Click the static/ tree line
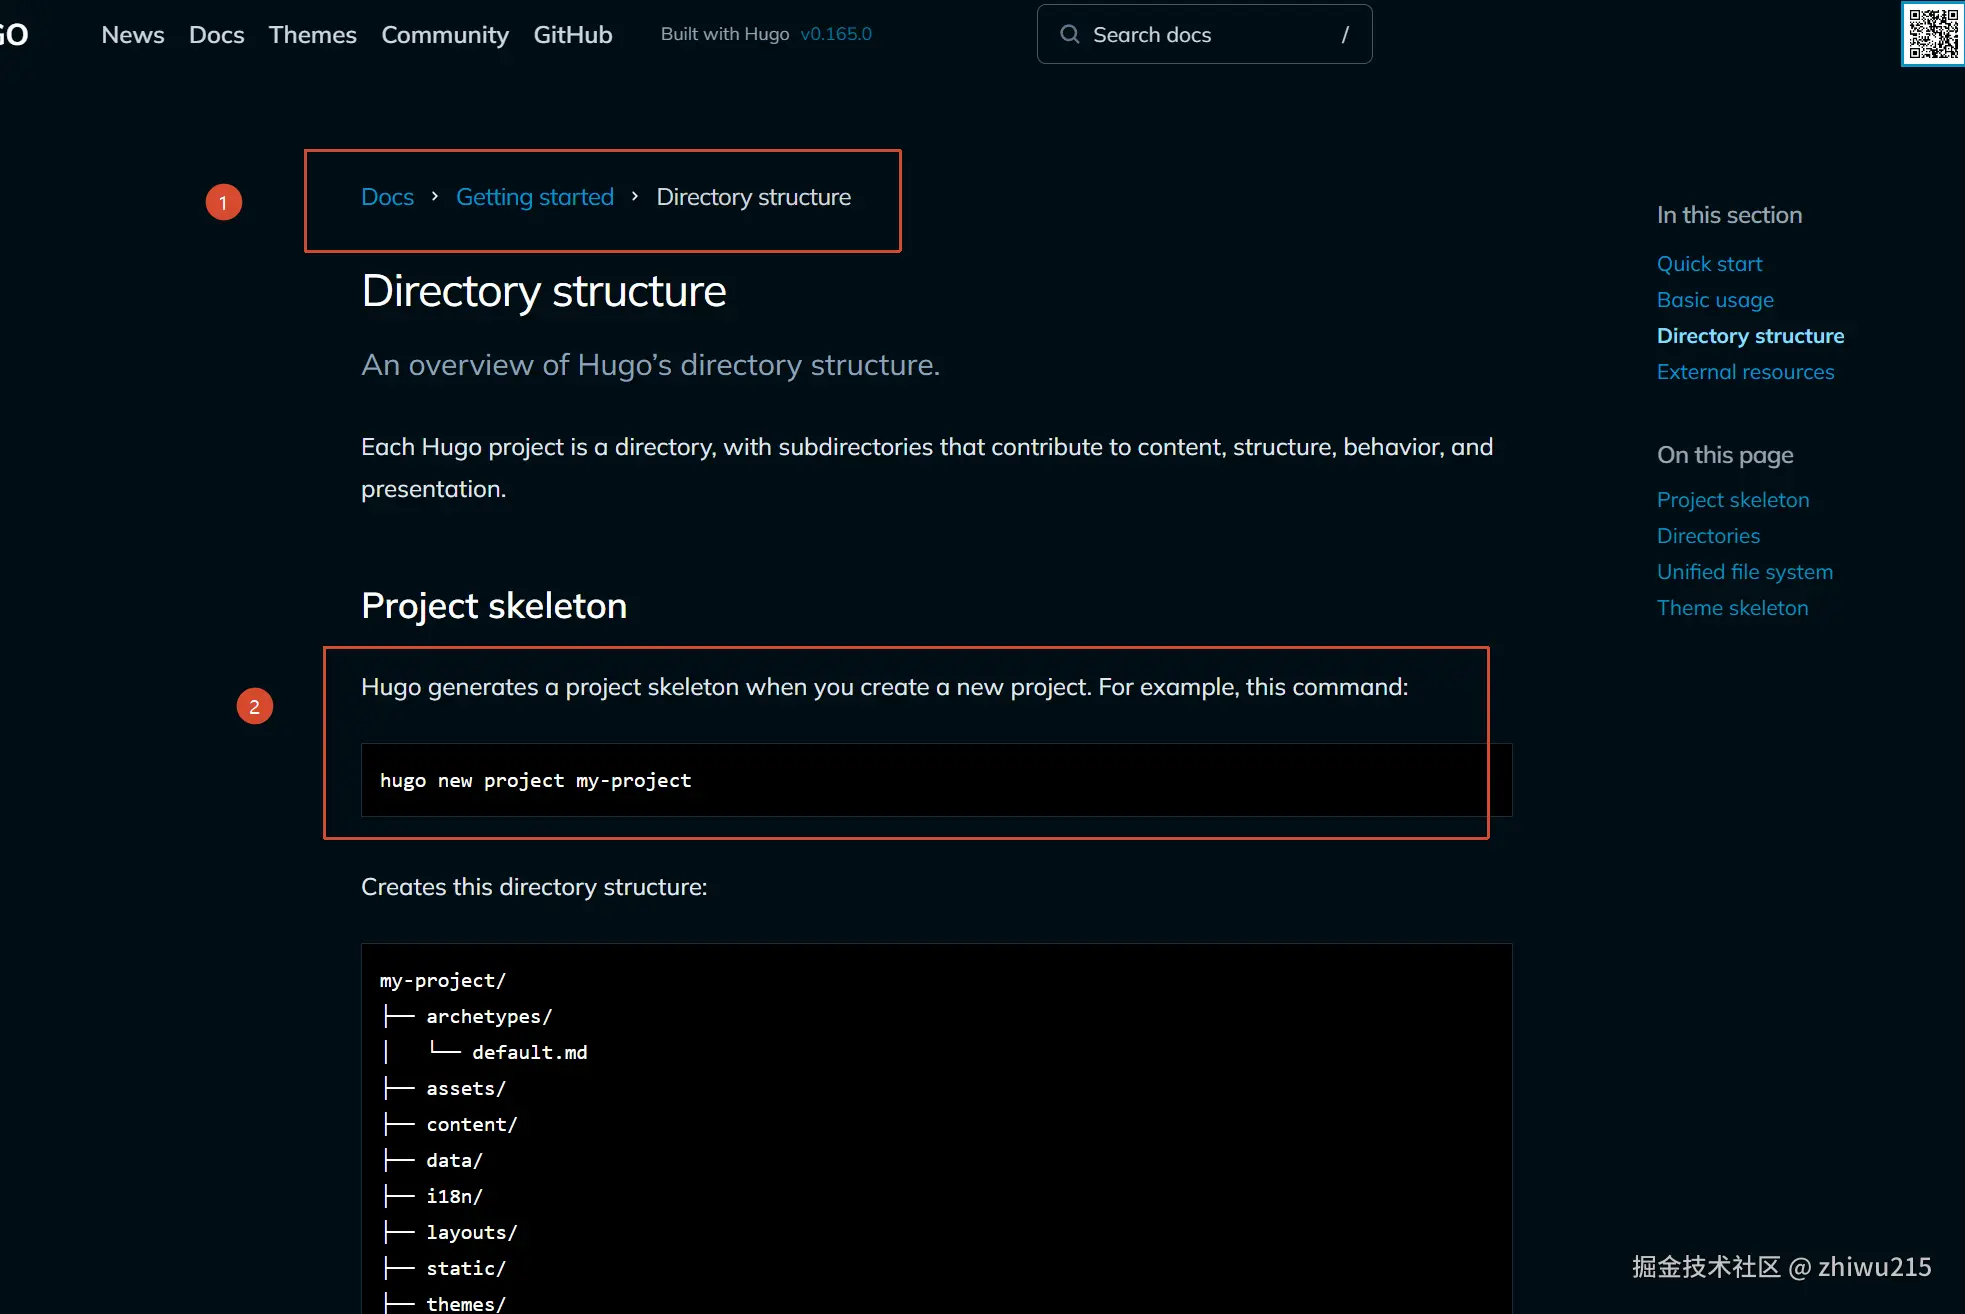Image resolution: width=1965 pixels, height=1314 pixels. 466,1269
